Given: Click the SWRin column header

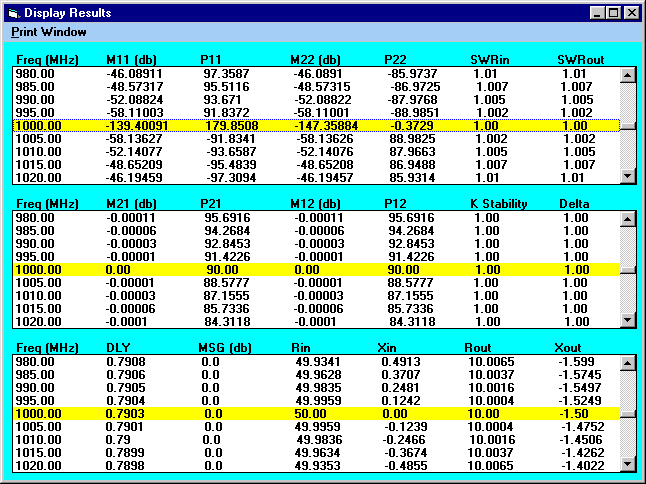Looking at the screenshot, I should click(490, 60).
